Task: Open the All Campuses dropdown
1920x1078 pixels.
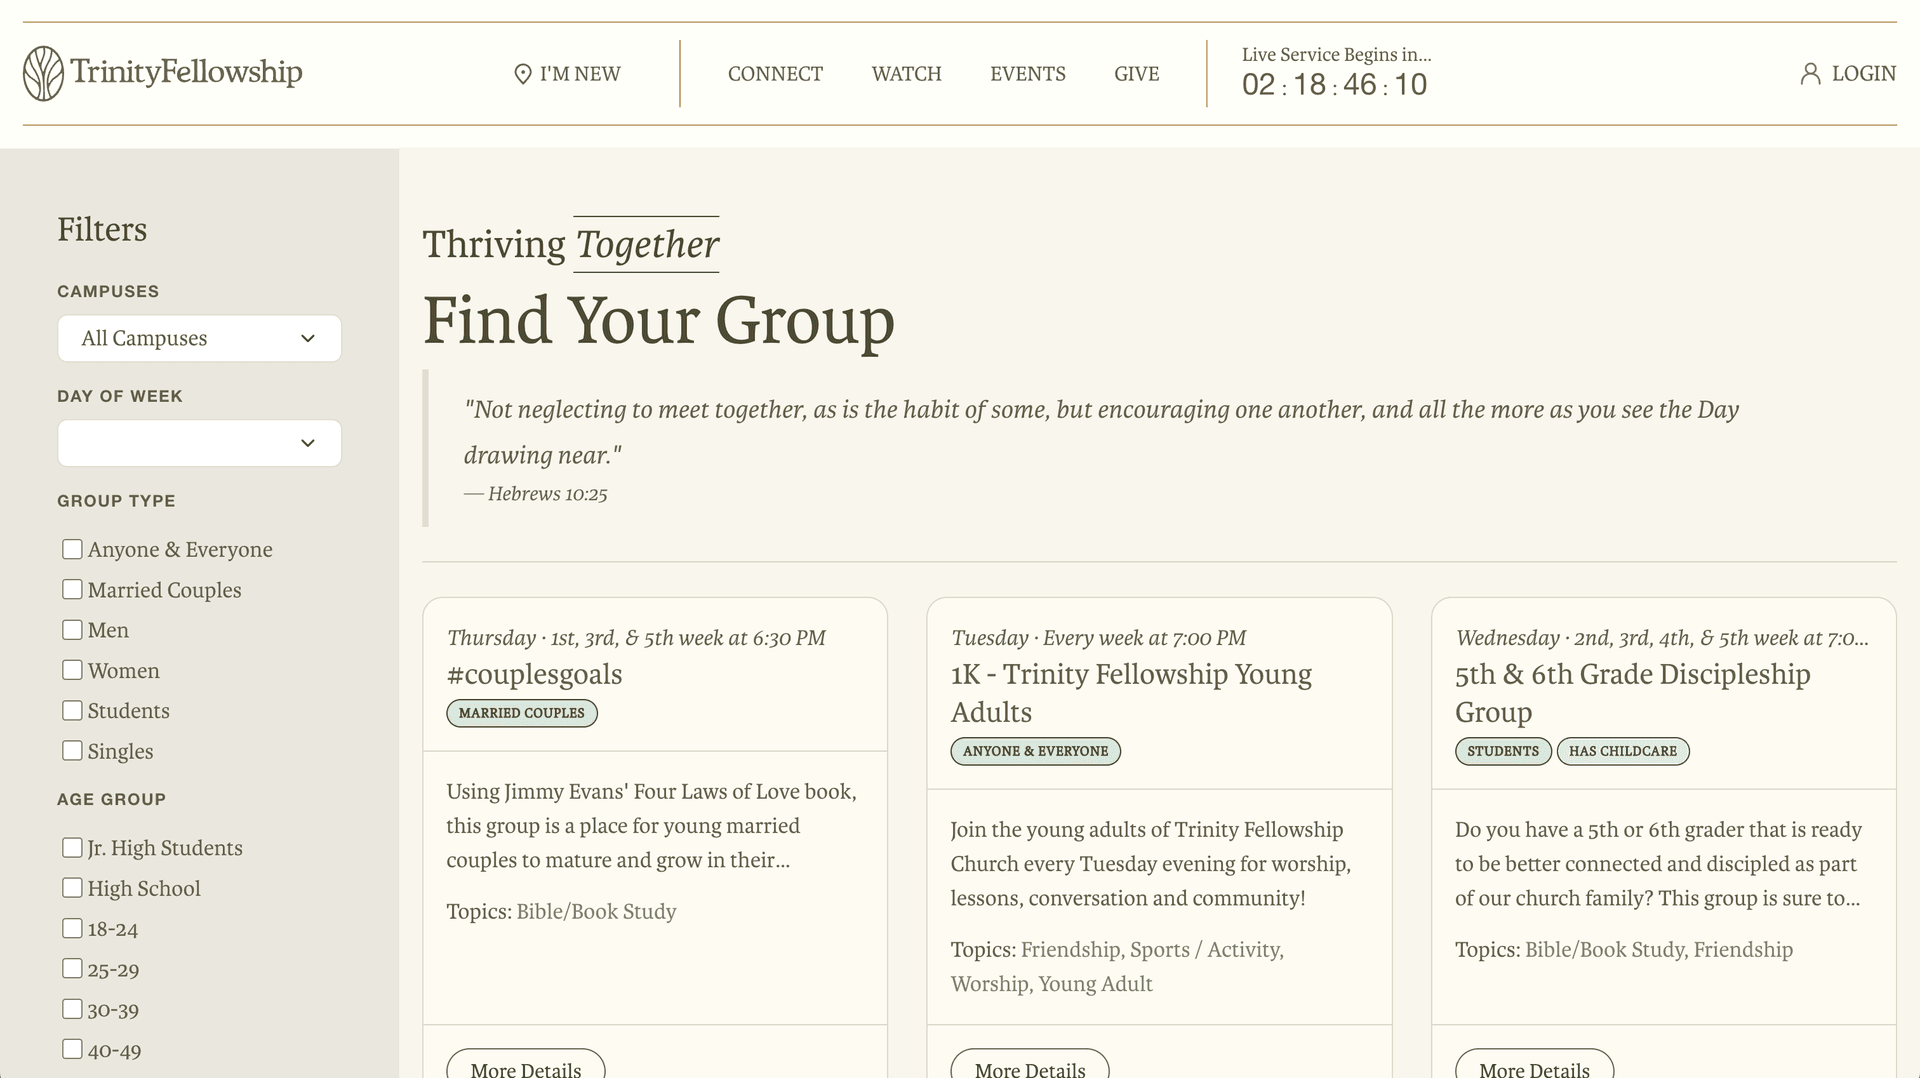Action: 199,338
